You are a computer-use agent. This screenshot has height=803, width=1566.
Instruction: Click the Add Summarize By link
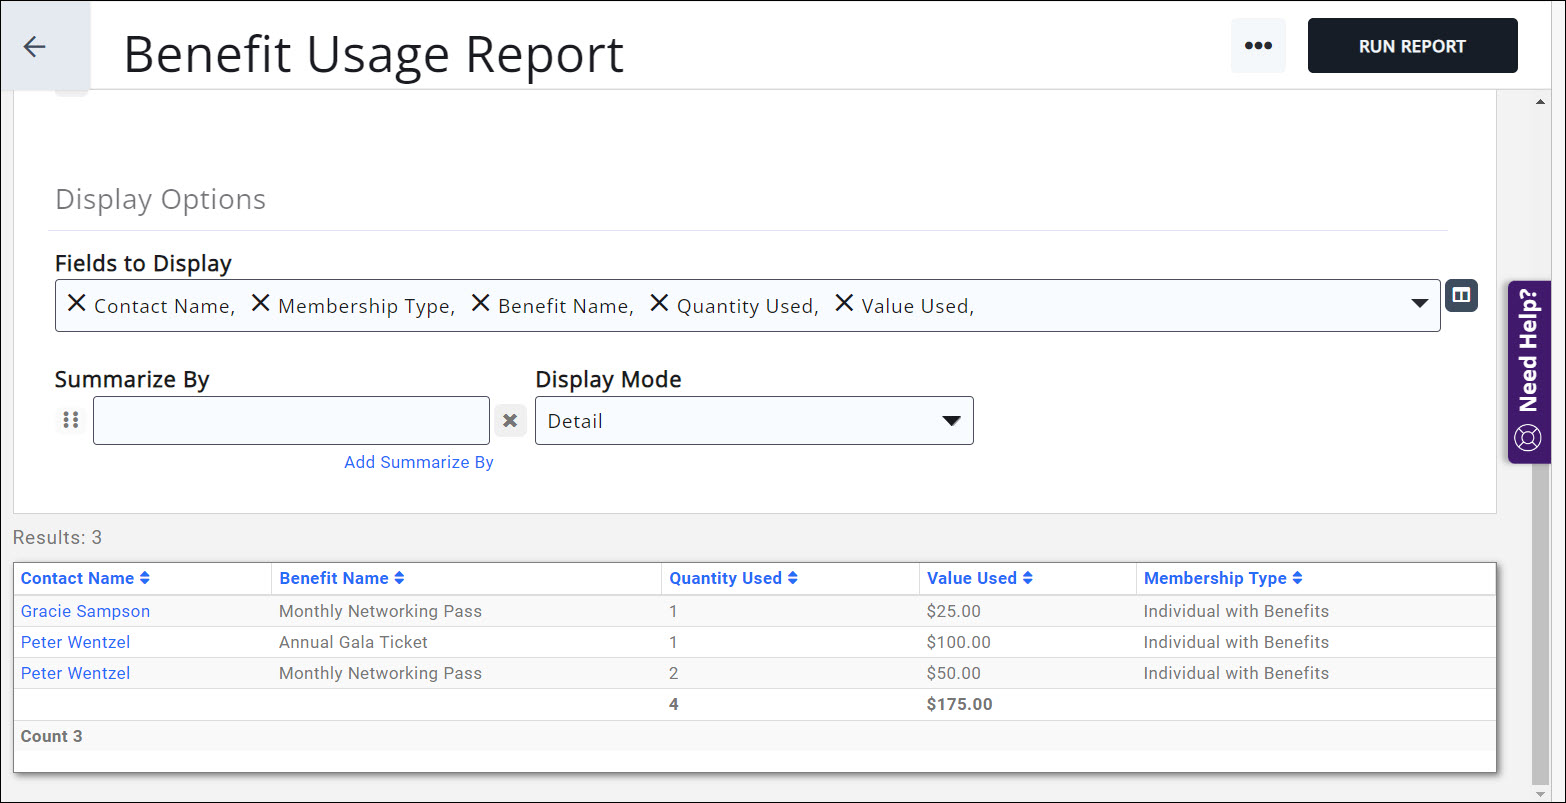coord(418,462)
